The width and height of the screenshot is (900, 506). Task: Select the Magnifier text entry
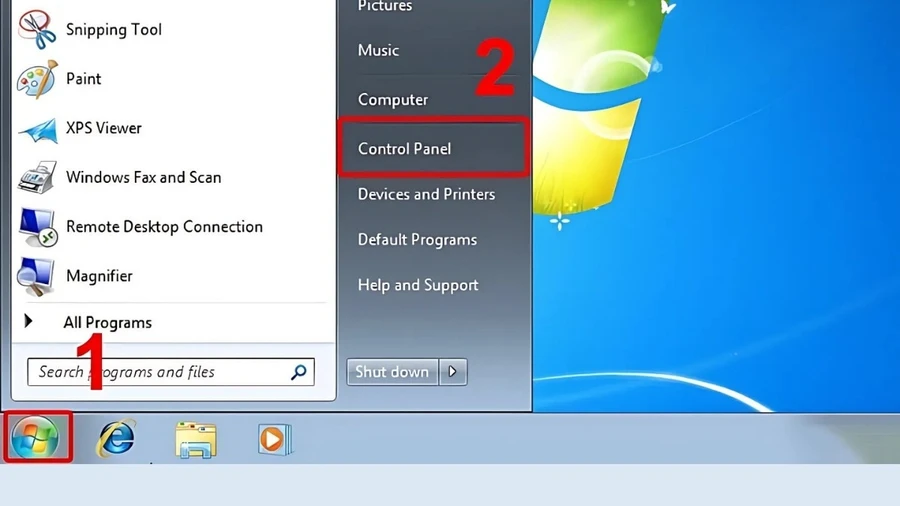(x=99, y=276)
